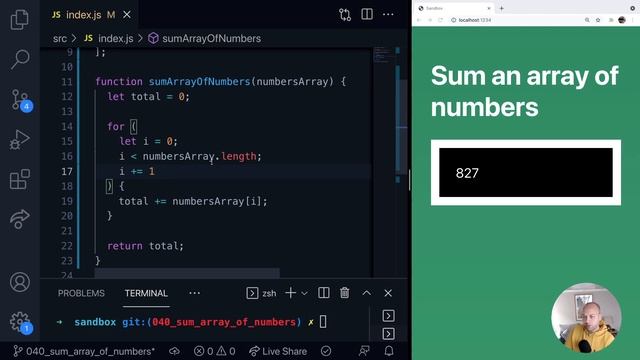Image resolution: width=640 pixels, height=360 pixels.
Task: Click Live Share in the status bar
Action: tap(278, 351)
